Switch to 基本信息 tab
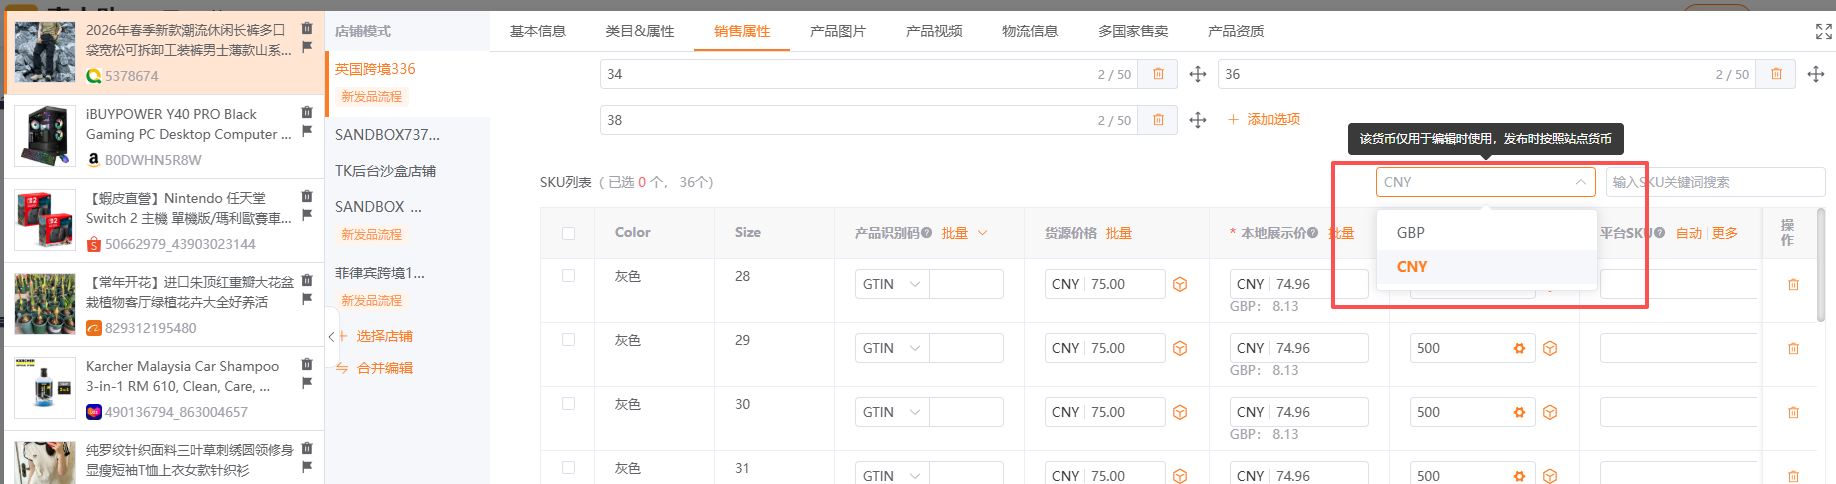The height and width of the screenshot is (484, 1836). [x=538, y=31]
